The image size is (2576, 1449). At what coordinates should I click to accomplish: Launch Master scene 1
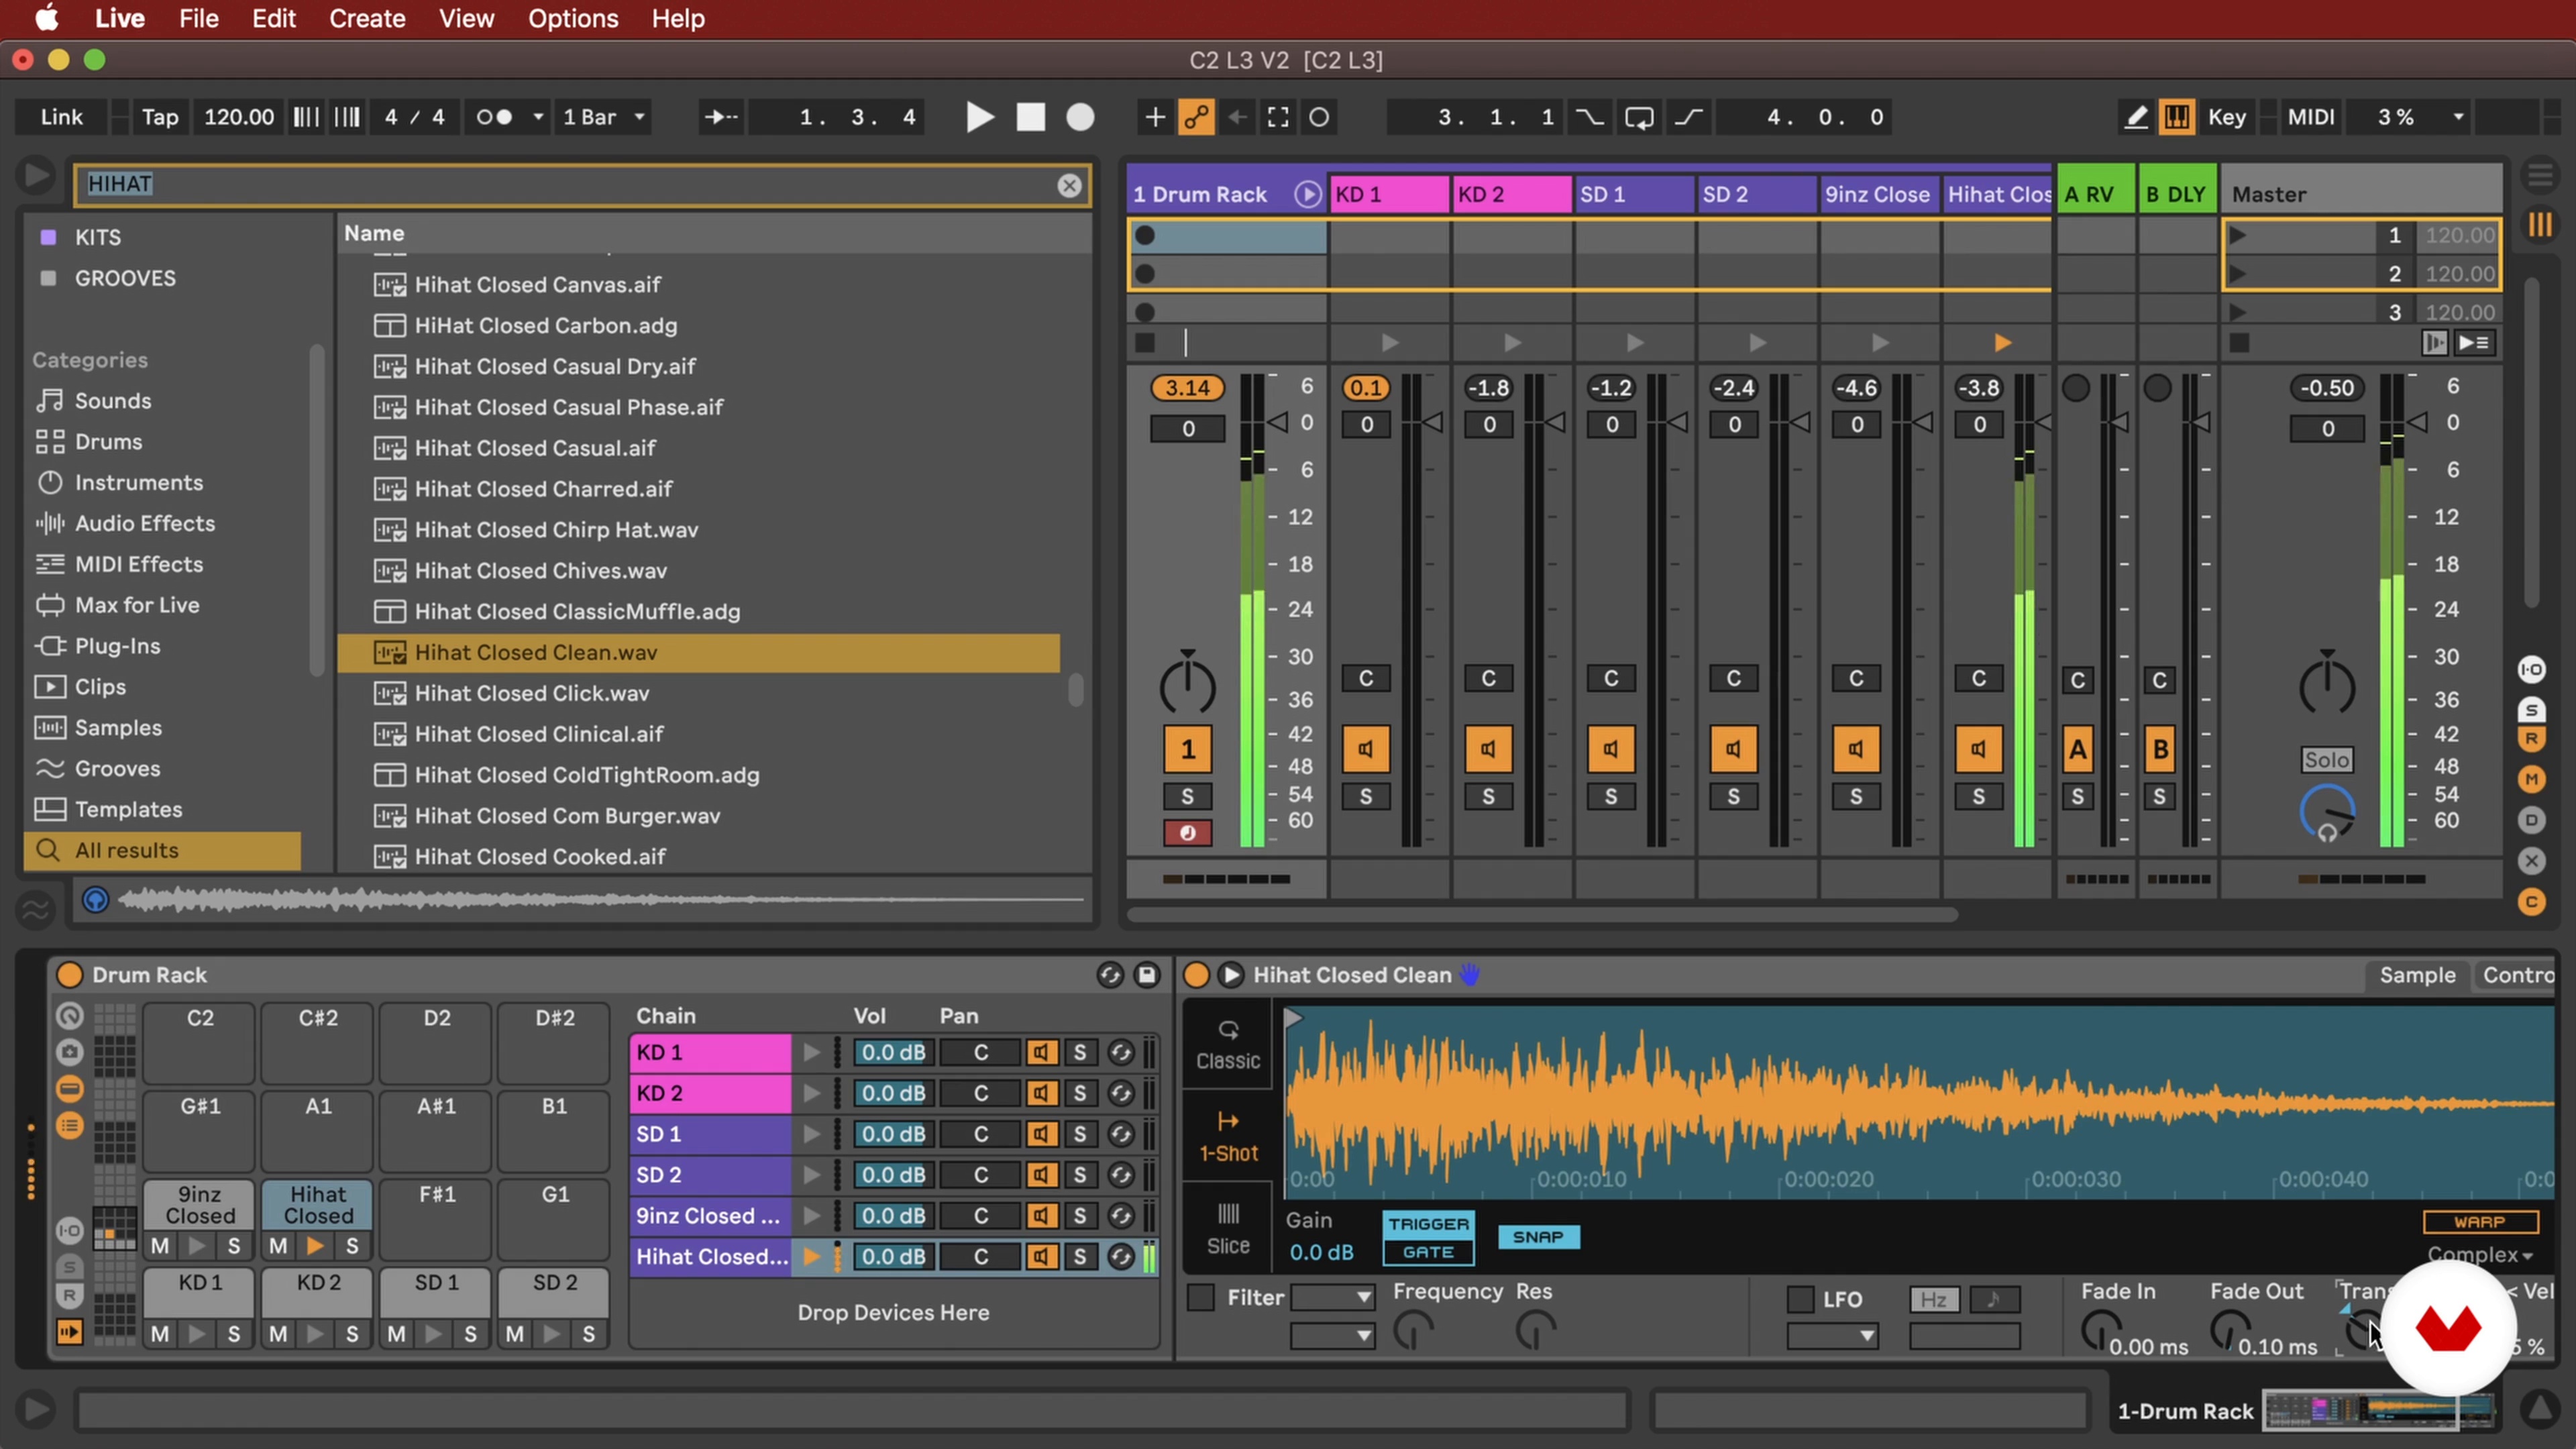click(x=2238, y=236)
